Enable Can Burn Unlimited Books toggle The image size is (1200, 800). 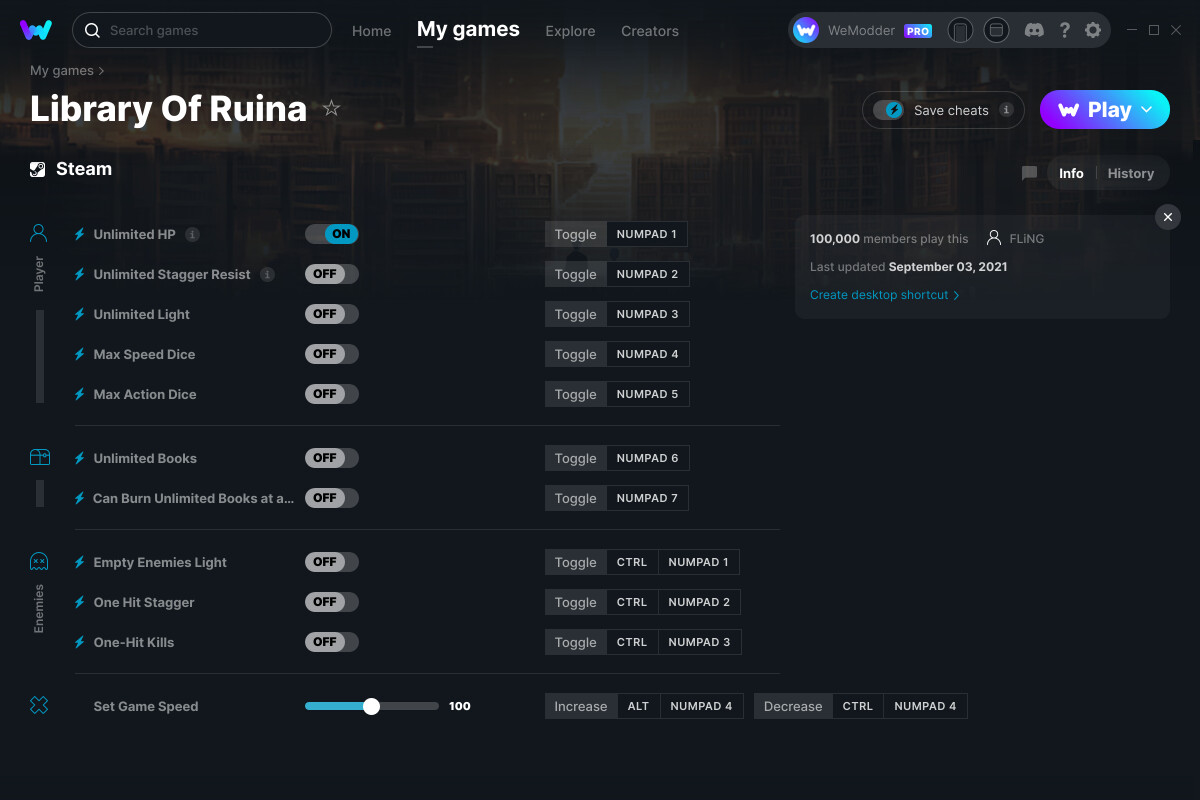pos(332,498)
